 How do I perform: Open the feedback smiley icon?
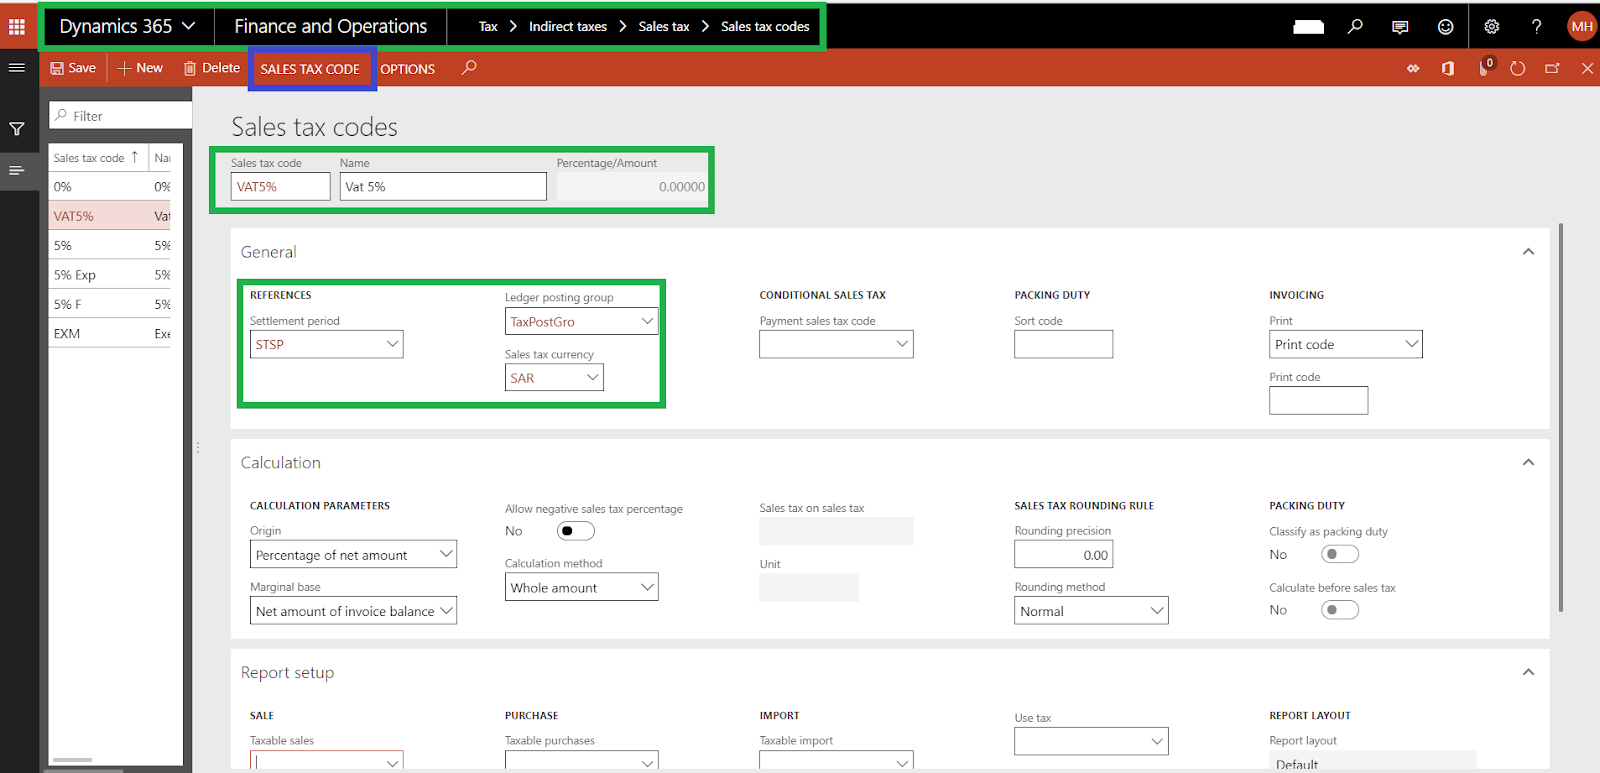pos(1445,27)
